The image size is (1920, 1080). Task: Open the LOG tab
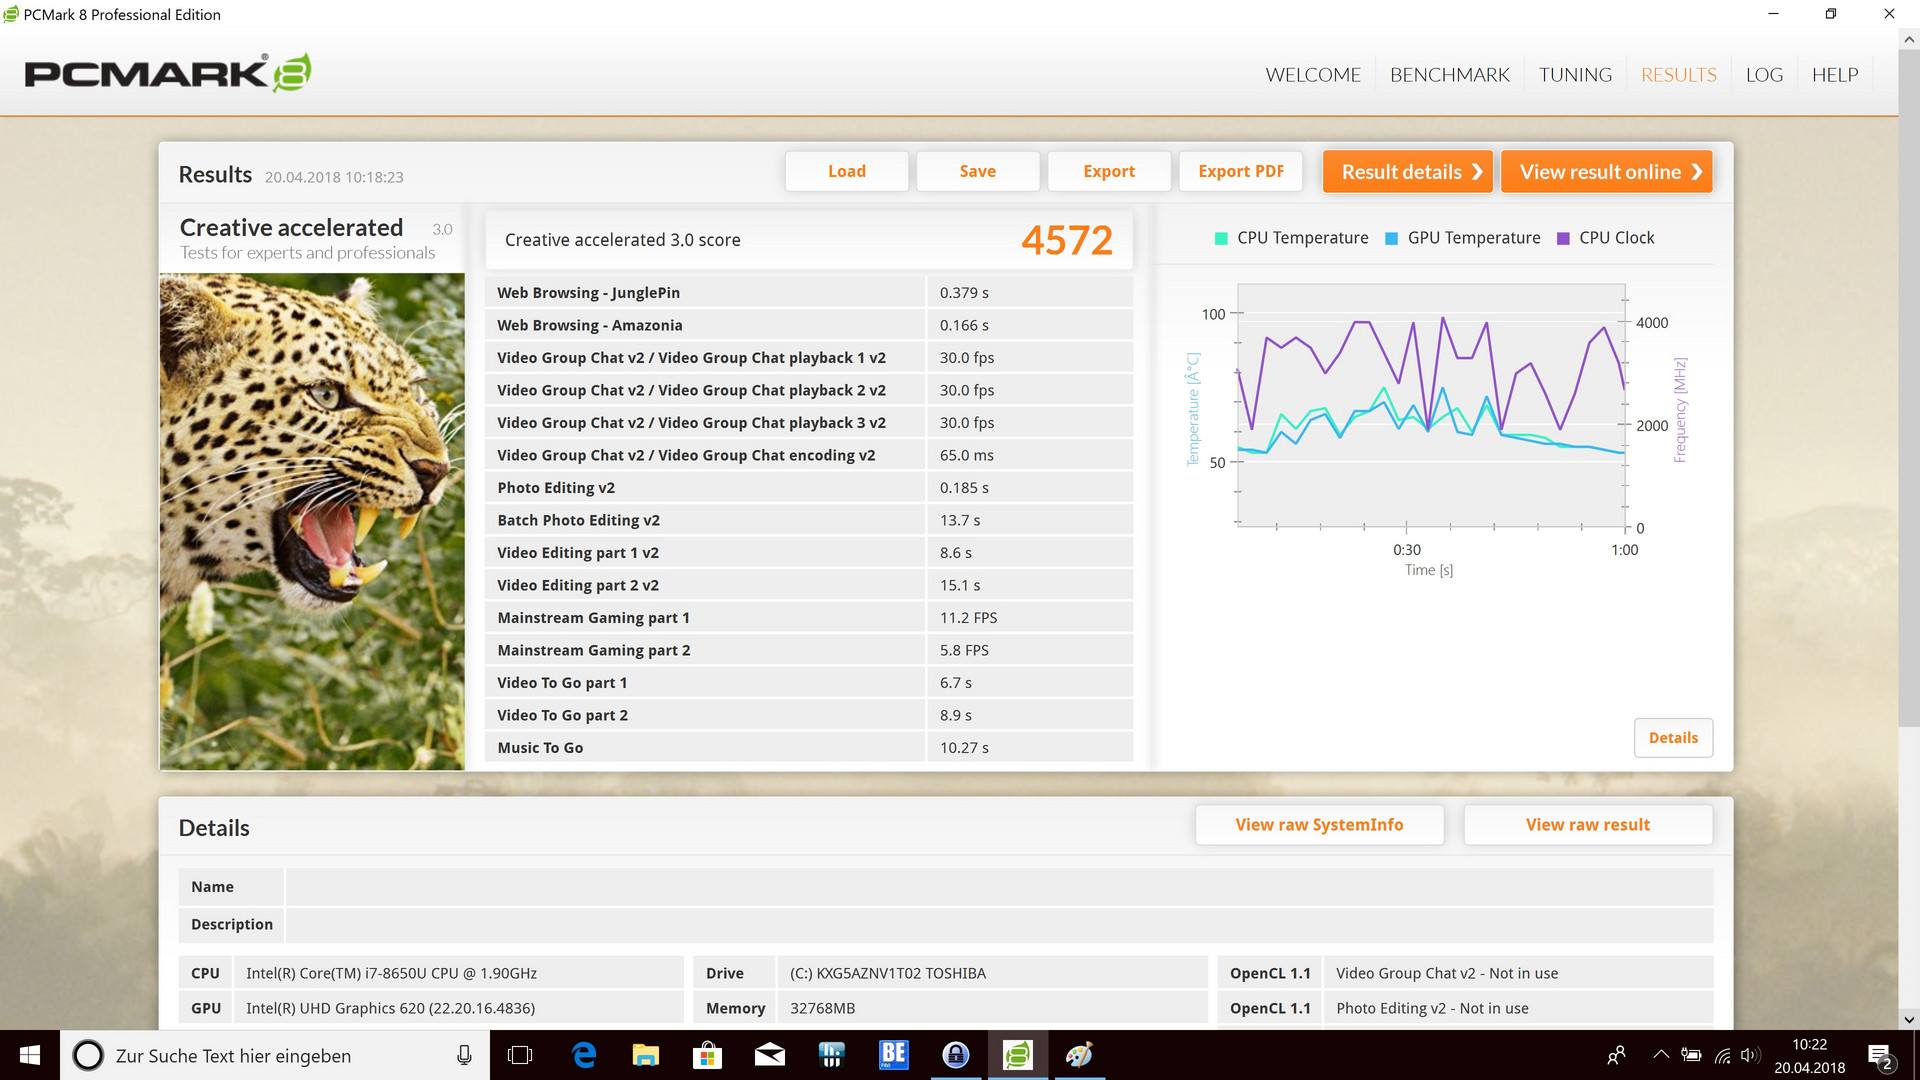click(x=1764, y=75)
